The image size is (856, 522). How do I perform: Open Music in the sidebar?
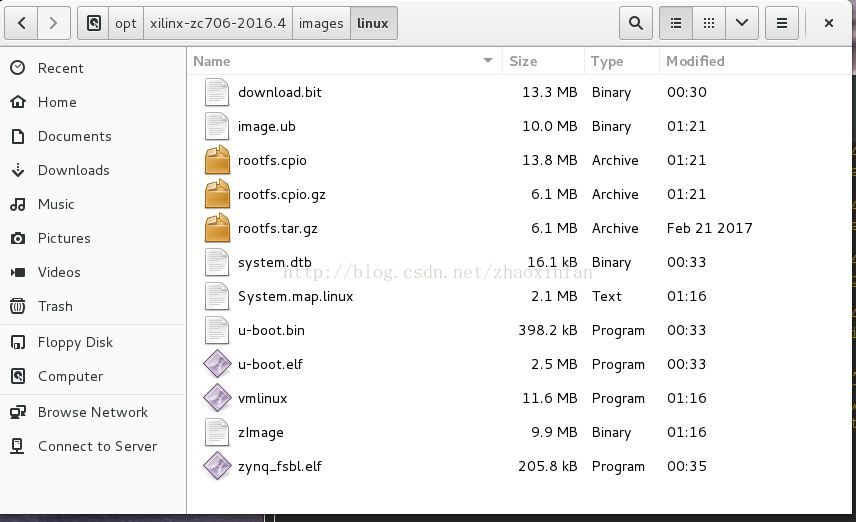point(93,204)
